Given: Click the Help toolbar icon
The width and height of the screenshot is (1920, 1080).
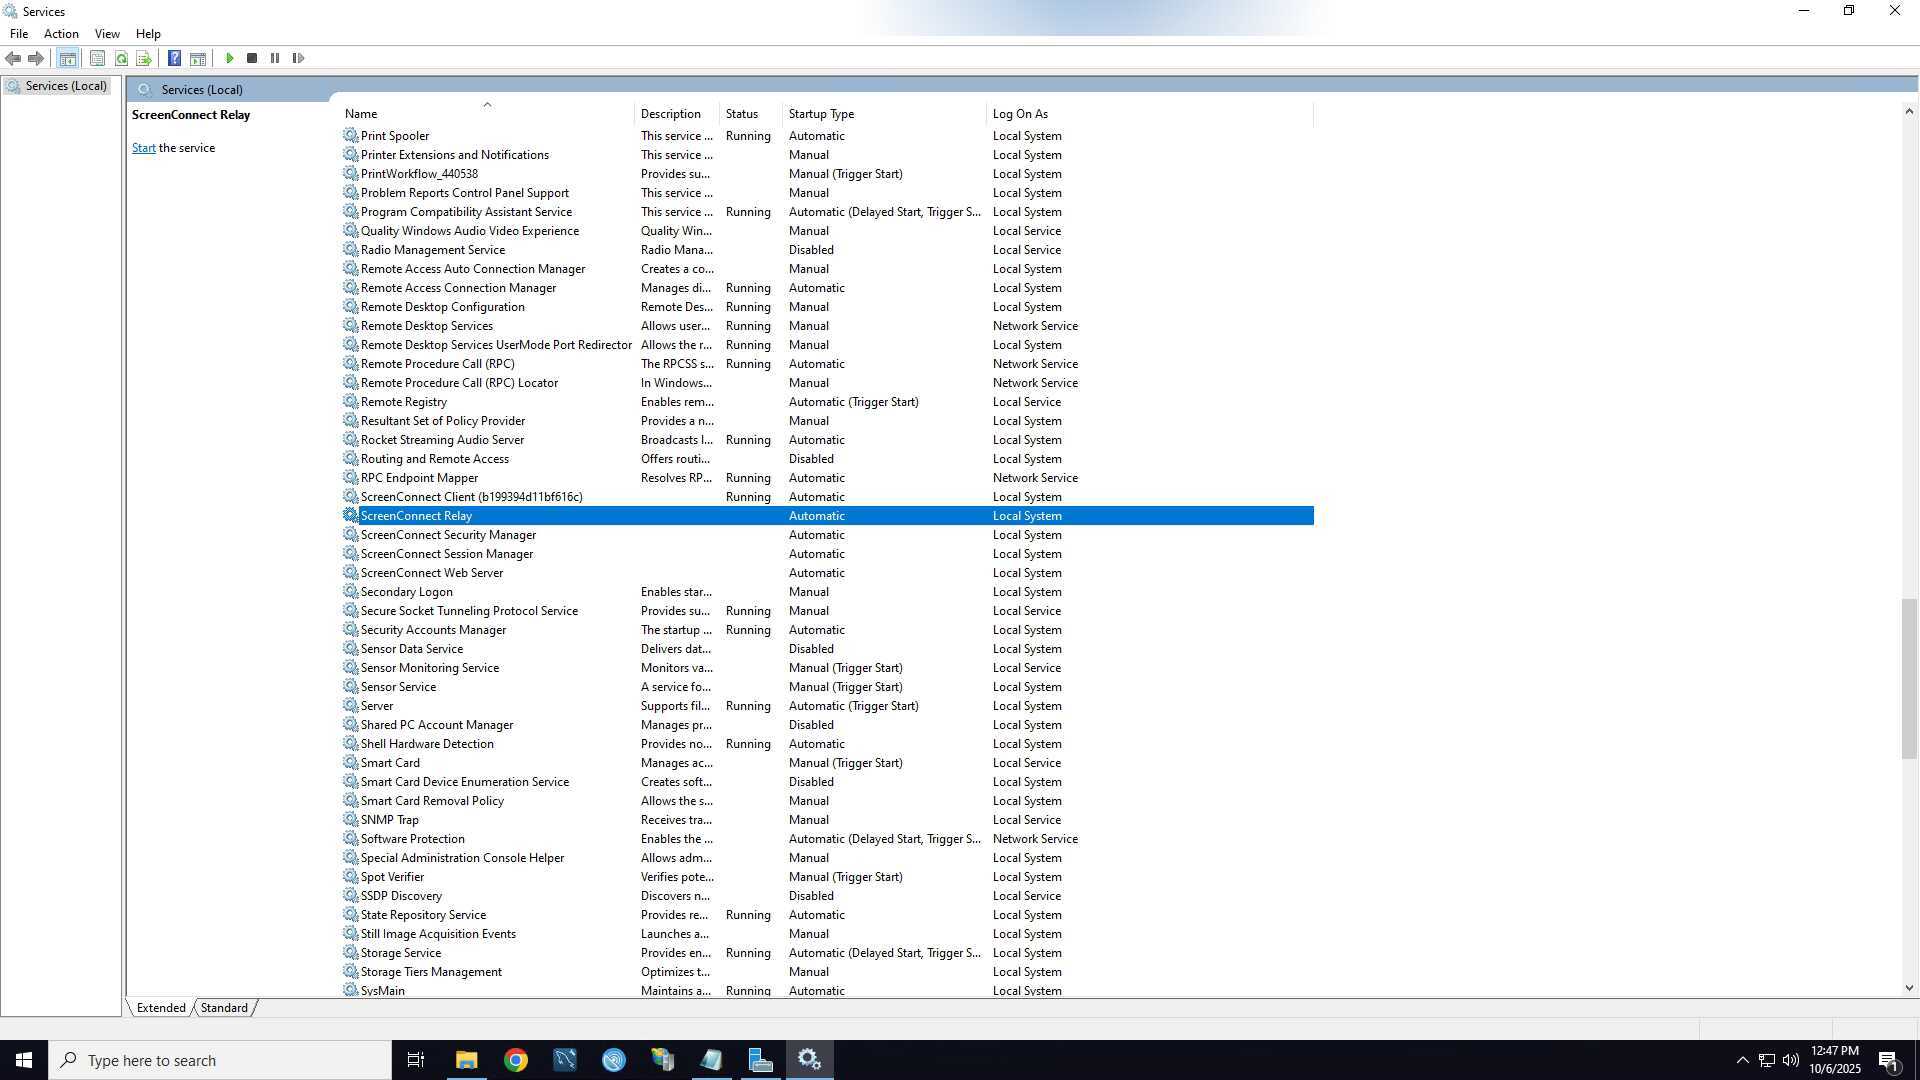Looking at the screenshot, I should coord(174,58).
